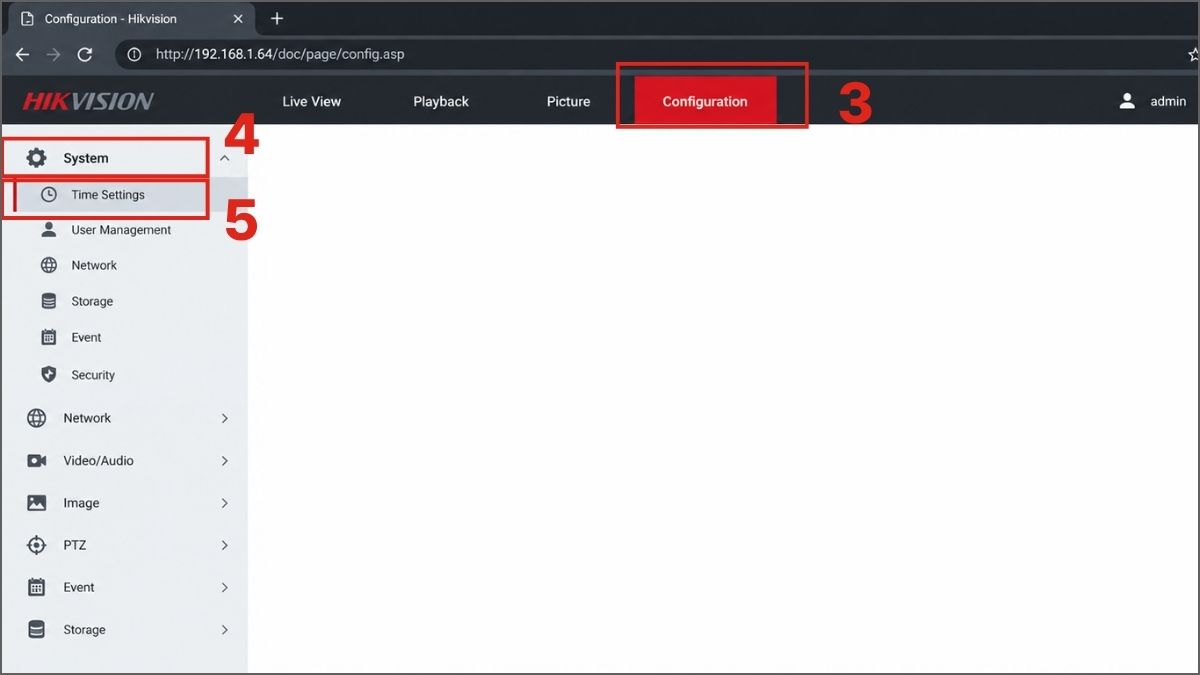
Task: Select the Configuration tab
Action: pos(705,101)
